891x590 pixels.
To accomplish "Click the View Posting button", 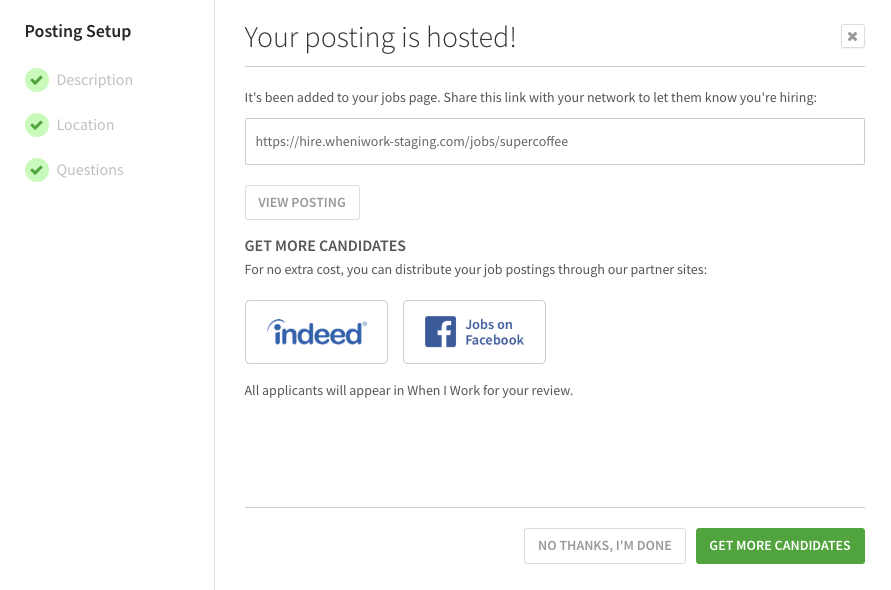I will [302, 202].
